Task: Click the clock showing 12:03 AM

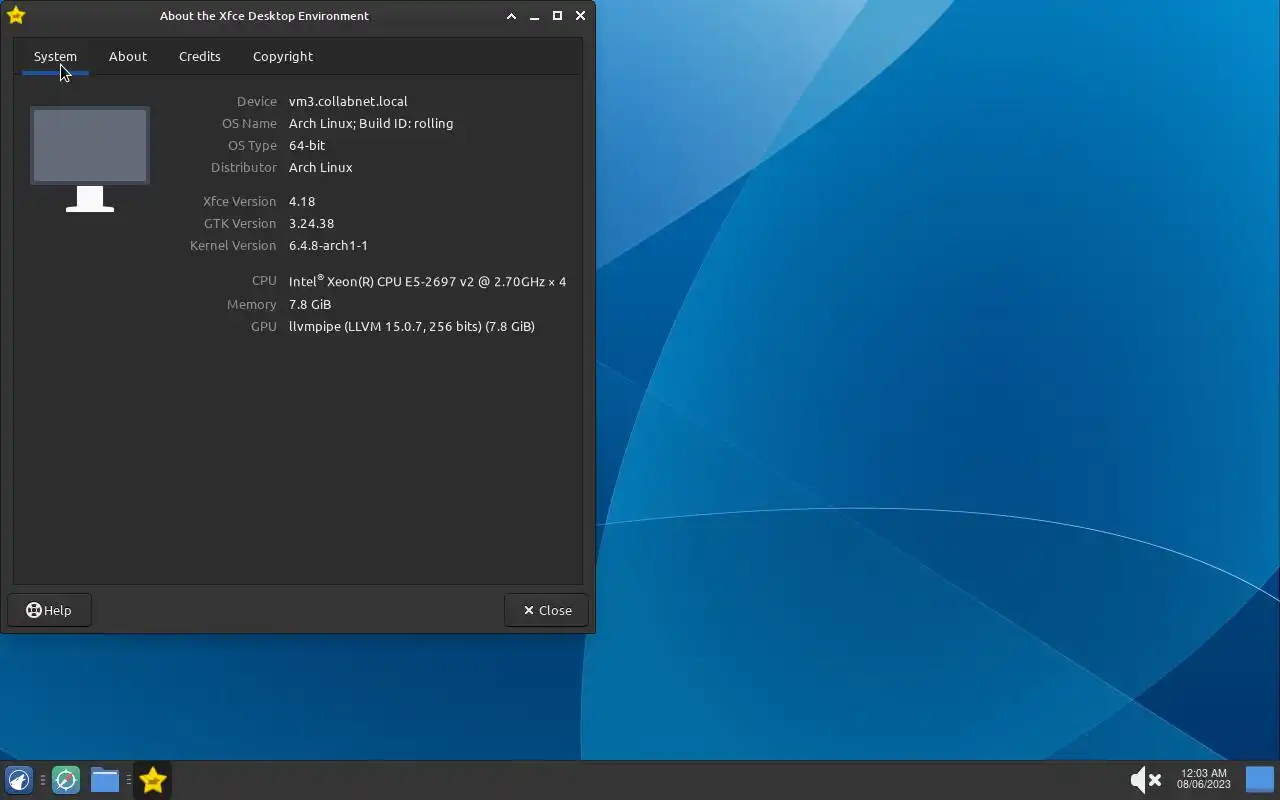Action: (x=1203, y=779)
